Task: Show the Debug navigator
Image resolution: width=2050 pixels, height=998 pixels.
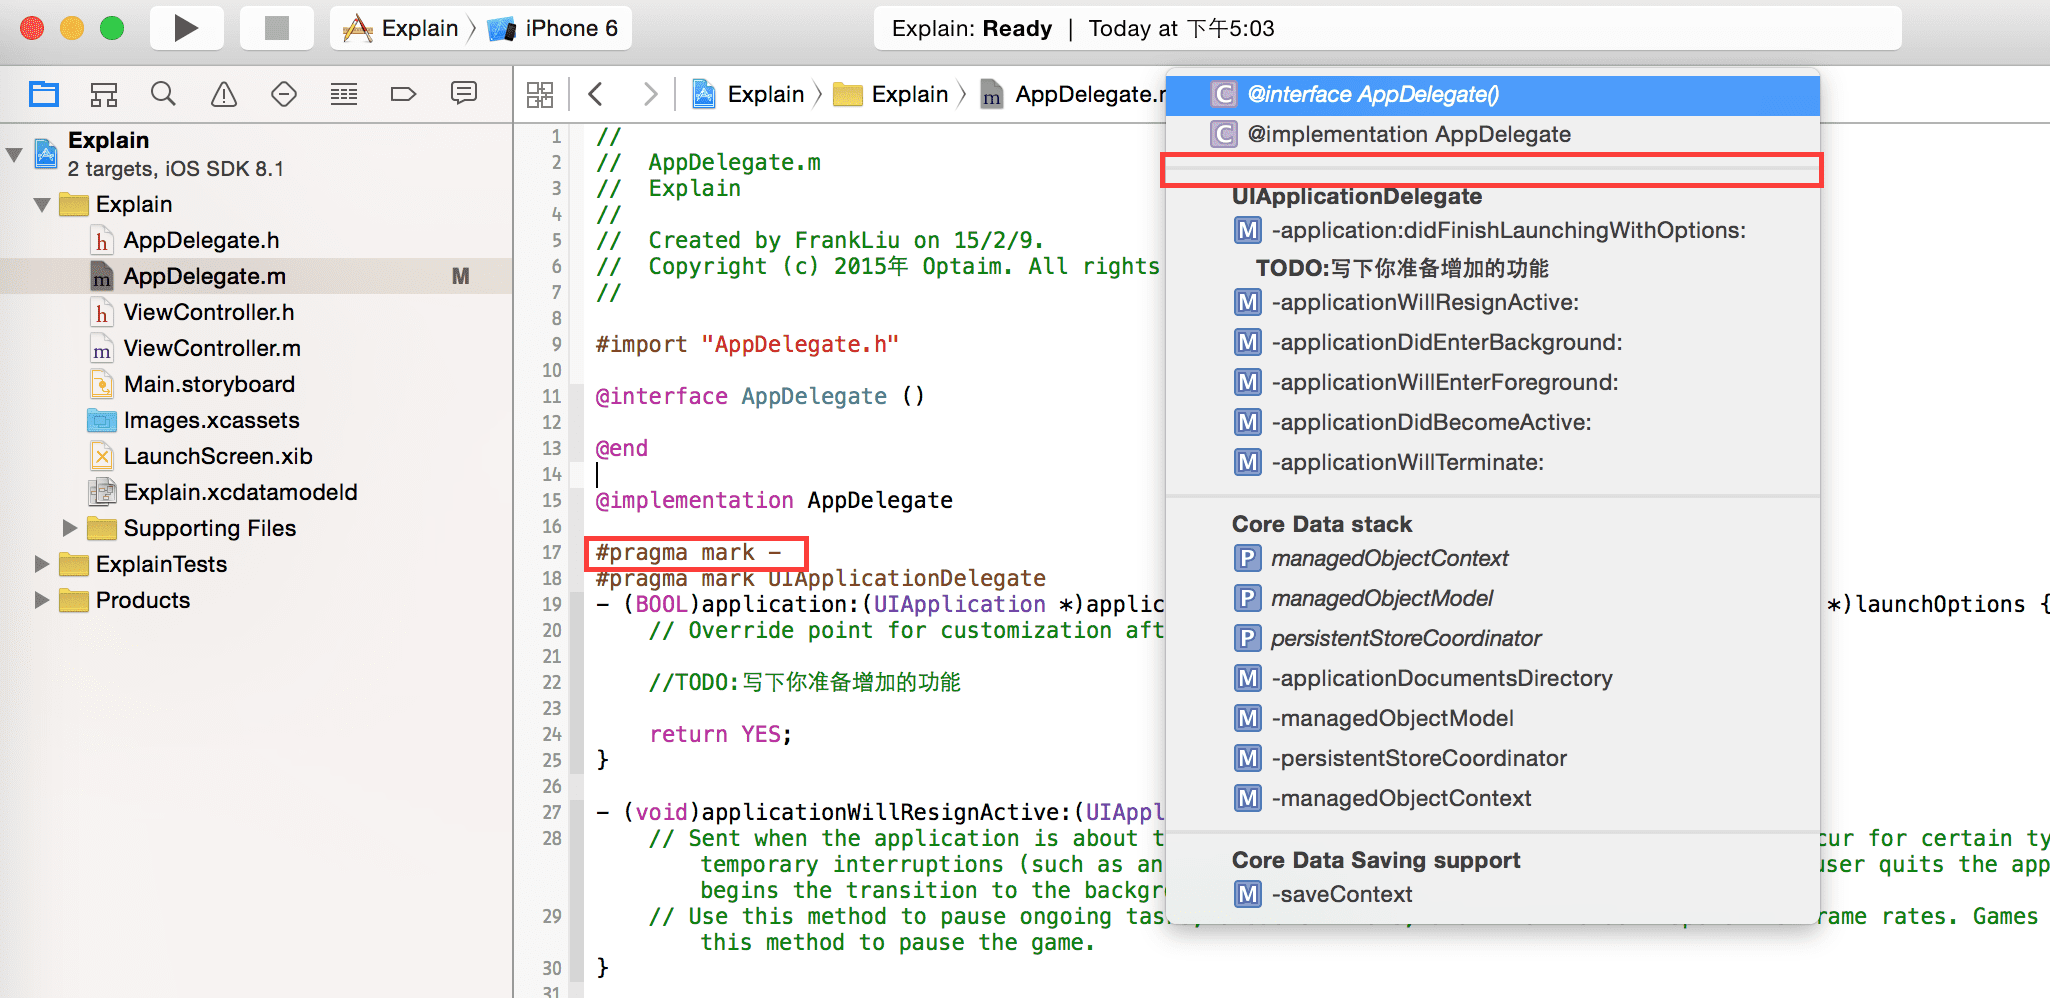Action: [344, 94]
